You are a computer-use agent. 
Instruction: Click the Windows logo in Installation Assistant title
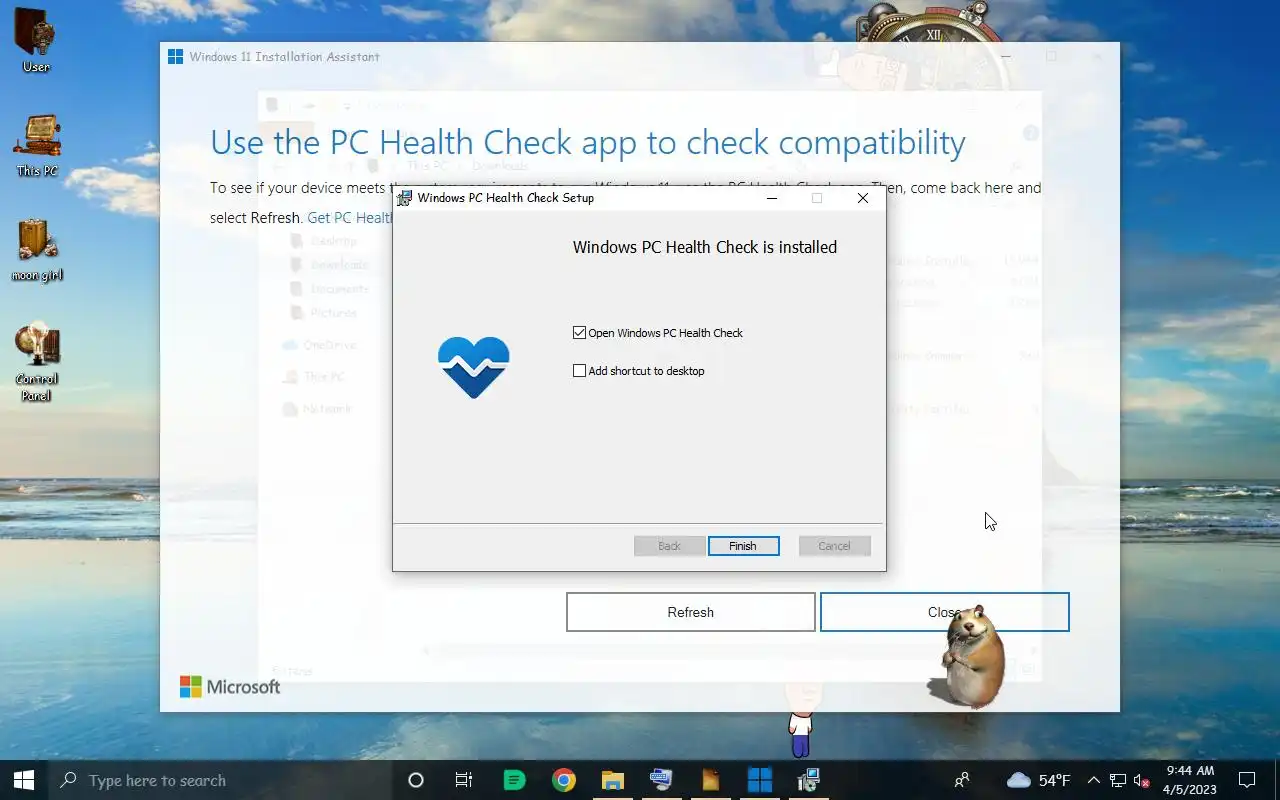pos(175,57)
